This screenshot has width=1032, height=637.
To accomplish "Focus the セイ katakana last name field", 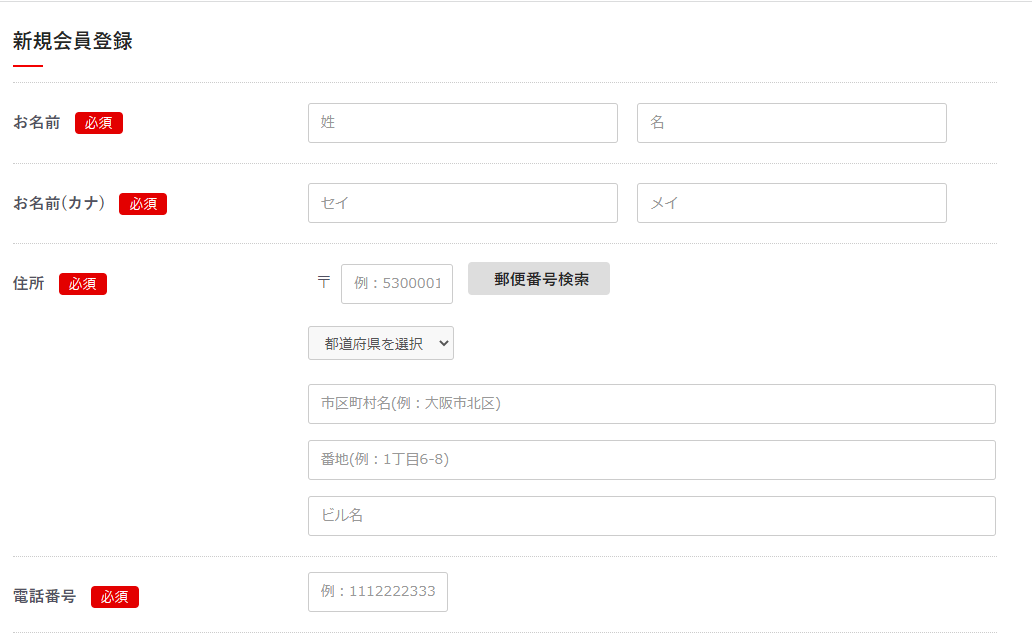I will (x=462, y=203).
